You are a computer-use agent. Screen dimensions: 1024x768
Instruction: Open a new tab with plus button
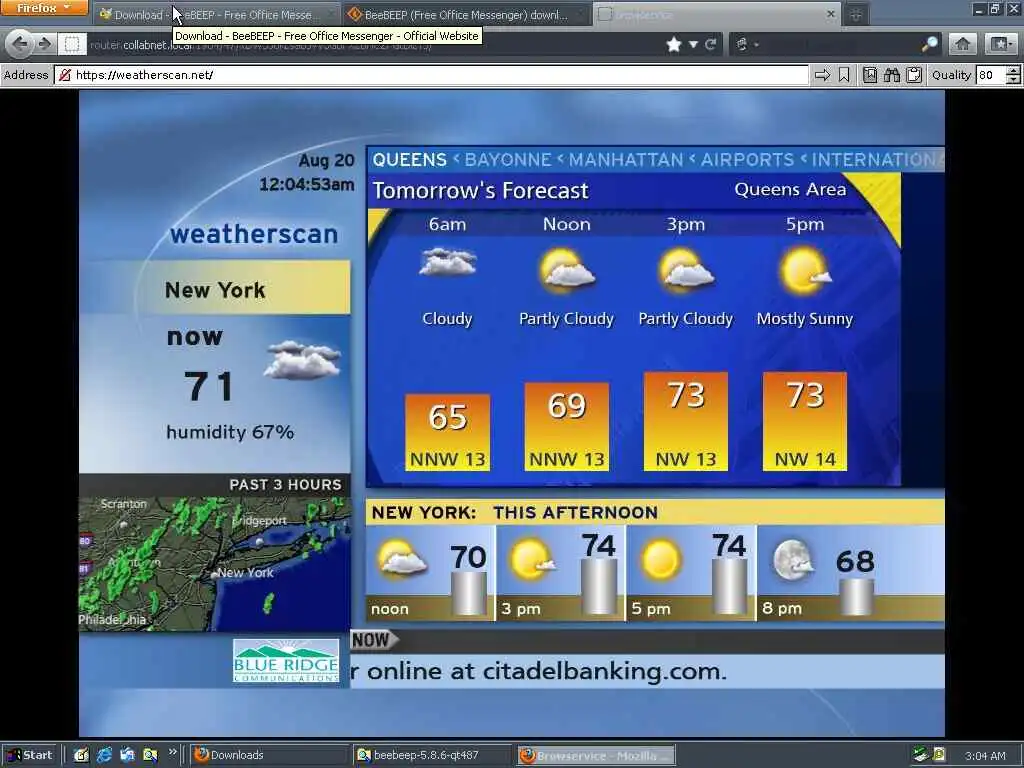point(856,14)
